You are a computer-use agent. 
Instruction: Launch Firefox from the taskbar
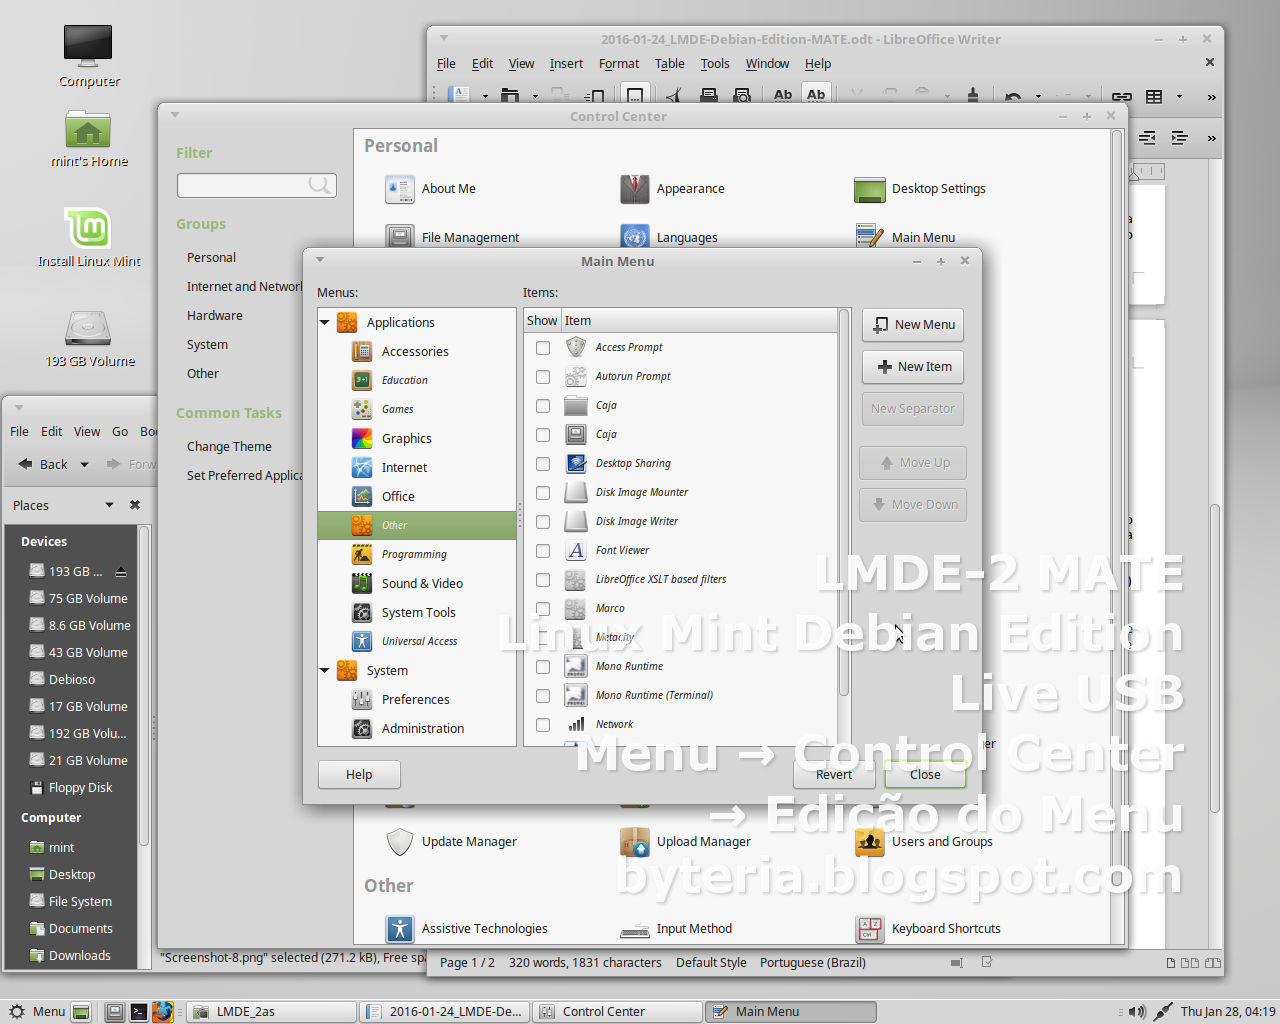coord(163,1011)
